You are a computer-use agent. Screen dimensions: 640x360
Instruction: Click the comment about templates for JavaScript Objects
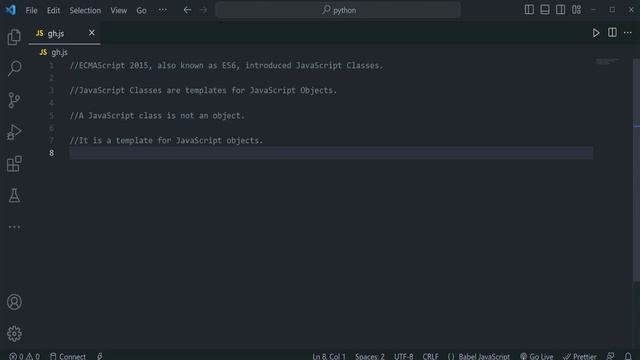point(203,90)
